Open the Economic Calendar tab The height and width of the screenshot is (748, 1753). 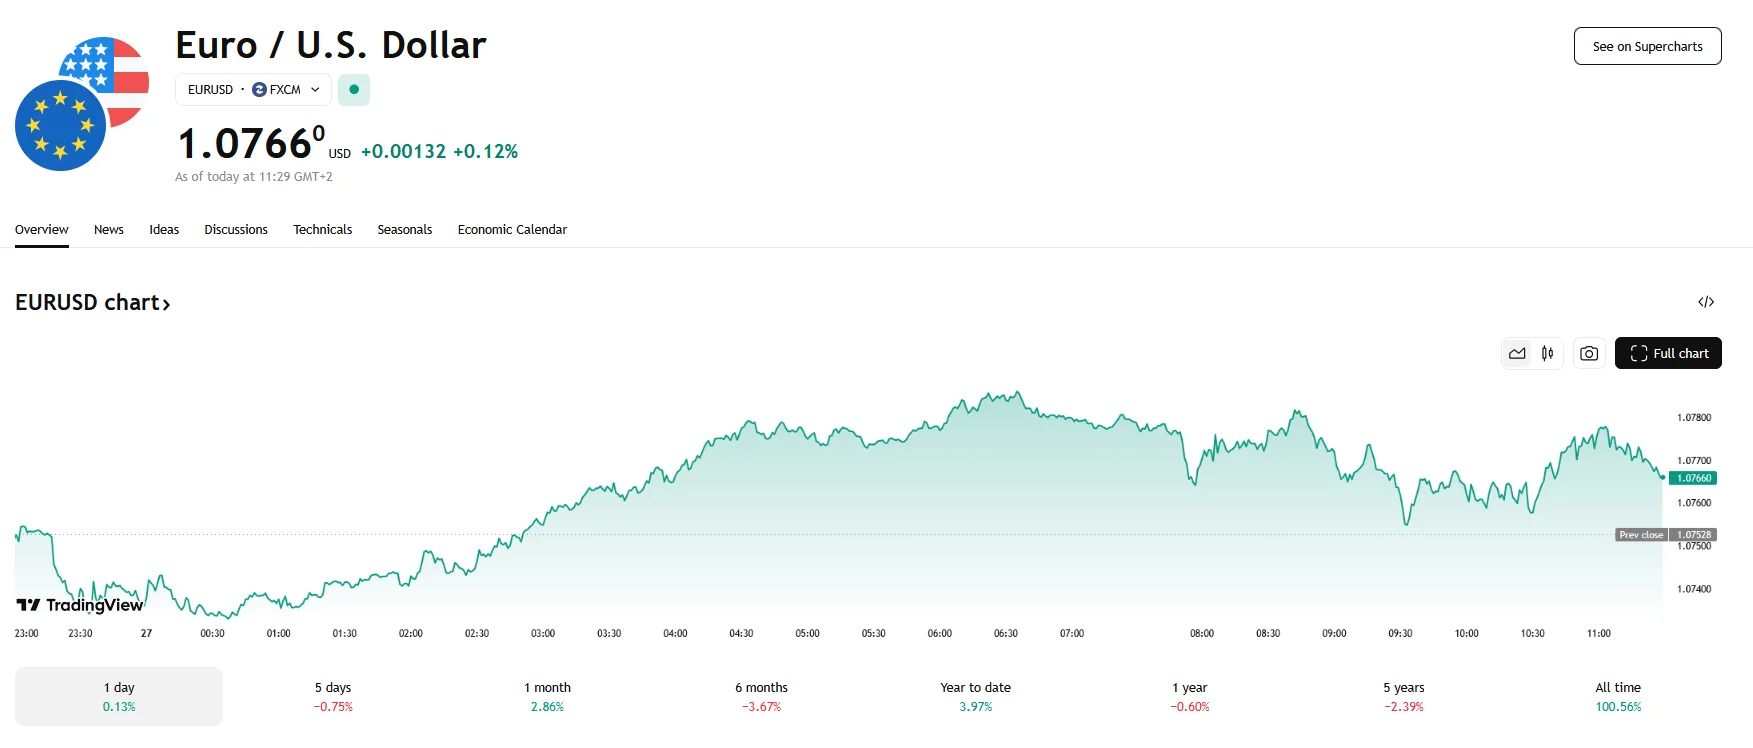tap(512, 230)
